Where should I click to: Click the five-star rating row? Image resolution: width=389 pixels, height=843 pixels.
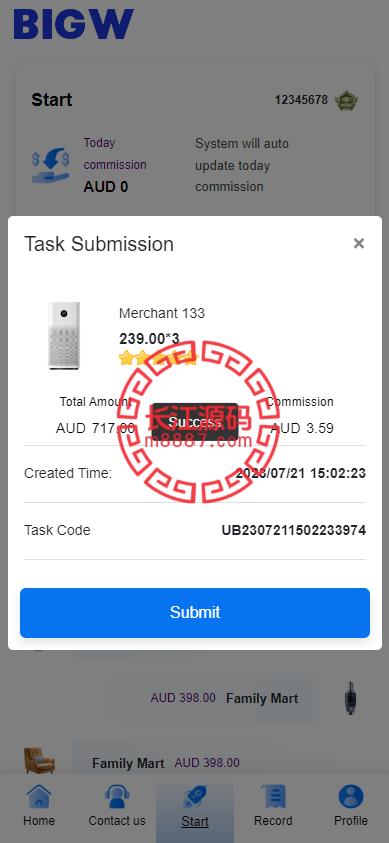point(159,358)
